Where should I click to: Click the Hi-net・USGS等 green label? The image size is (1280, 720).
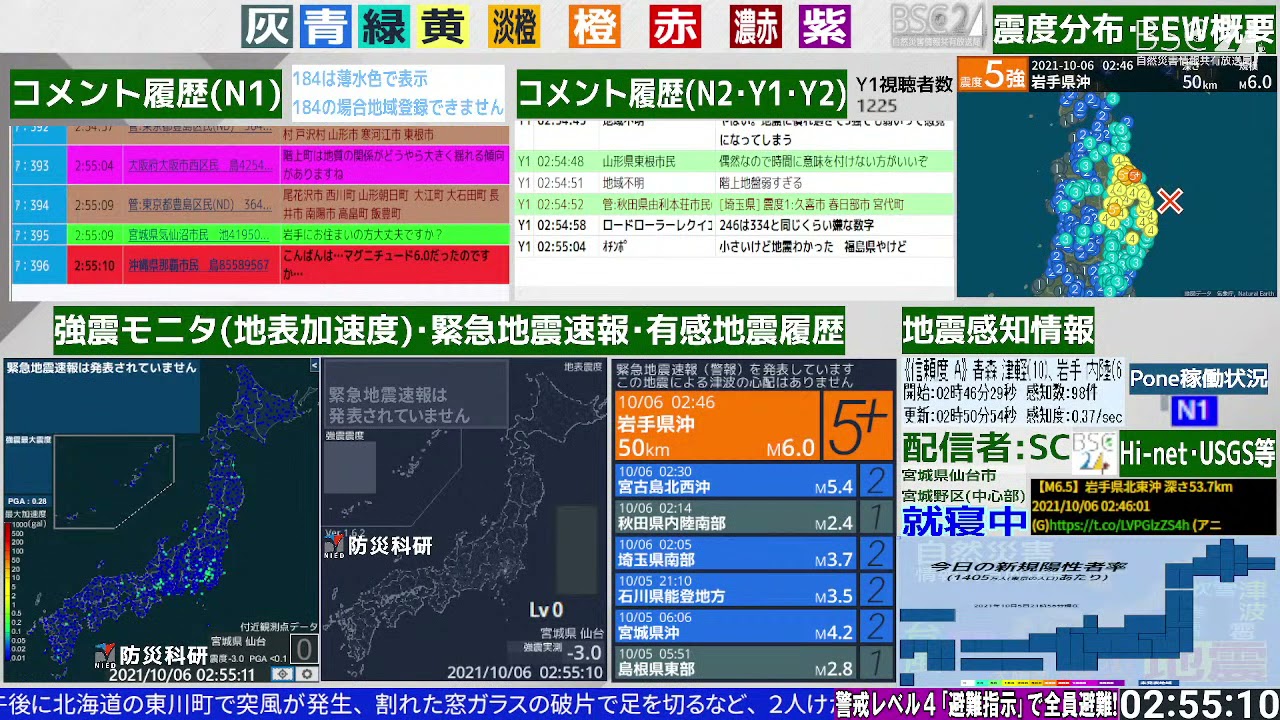(1197, 454)
